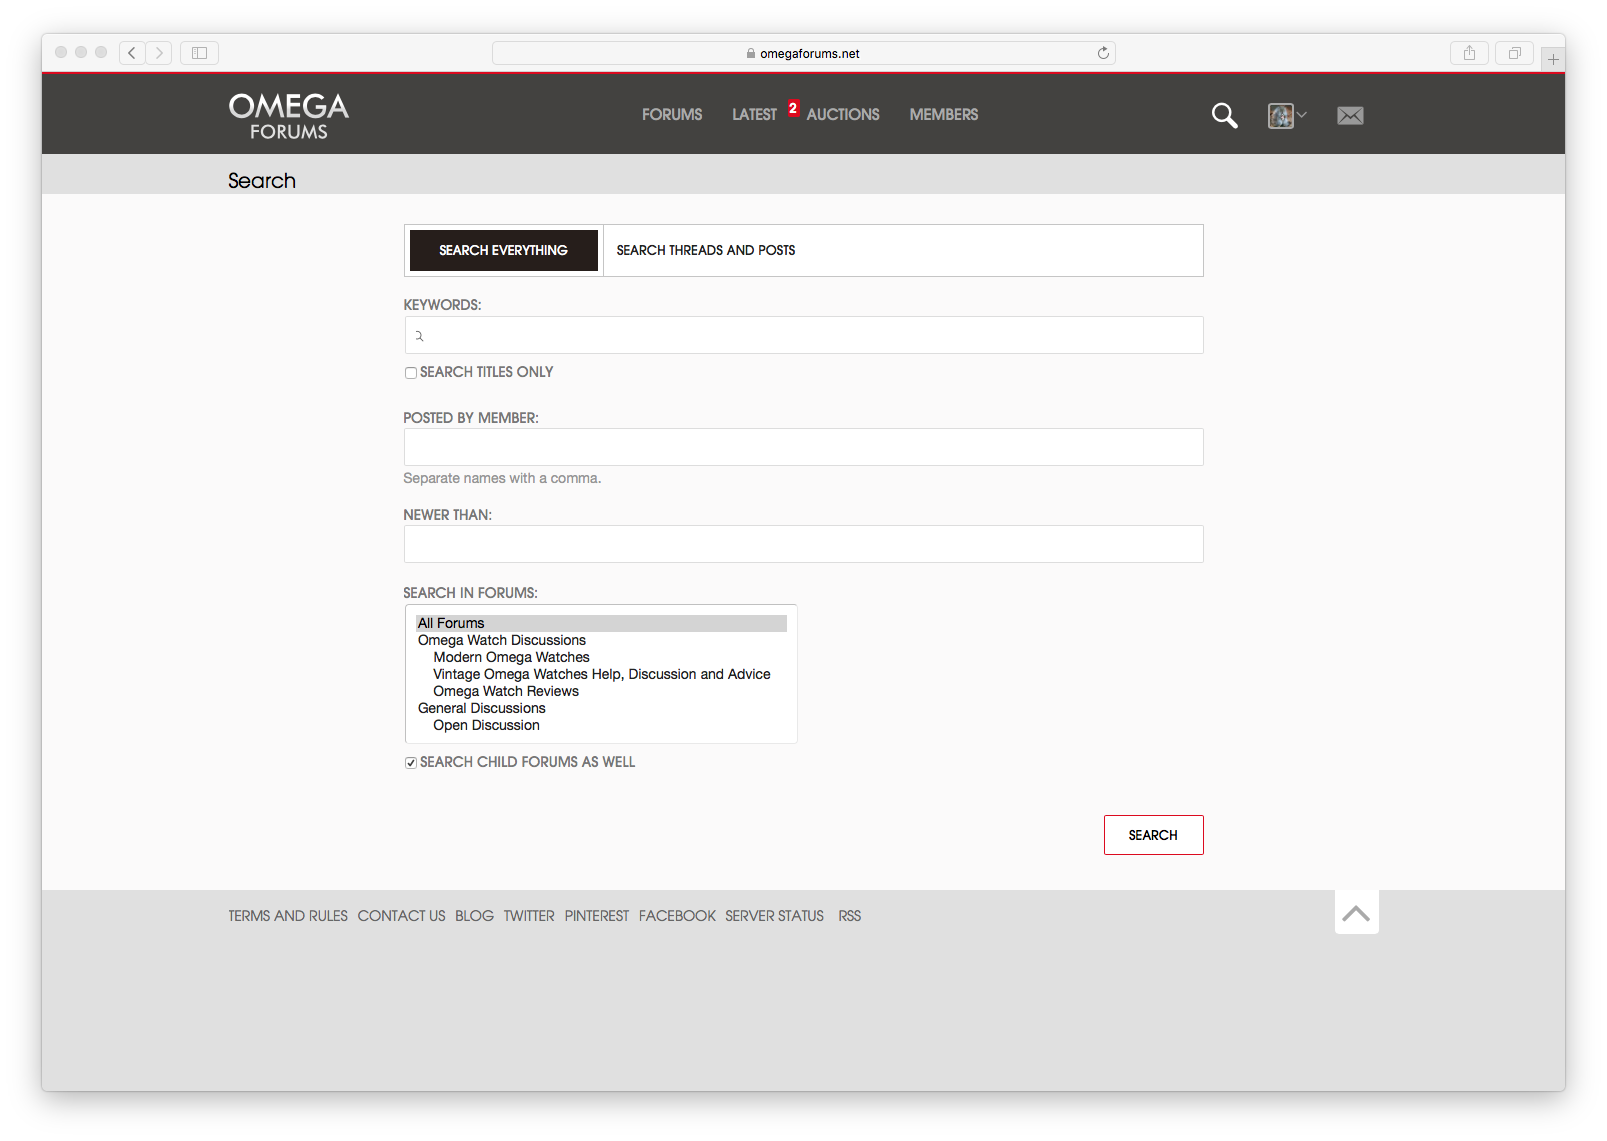Click the scroll-to-top chevron button
The width and height of the screenshot is (1607, 1141).
click(1356, 912)
